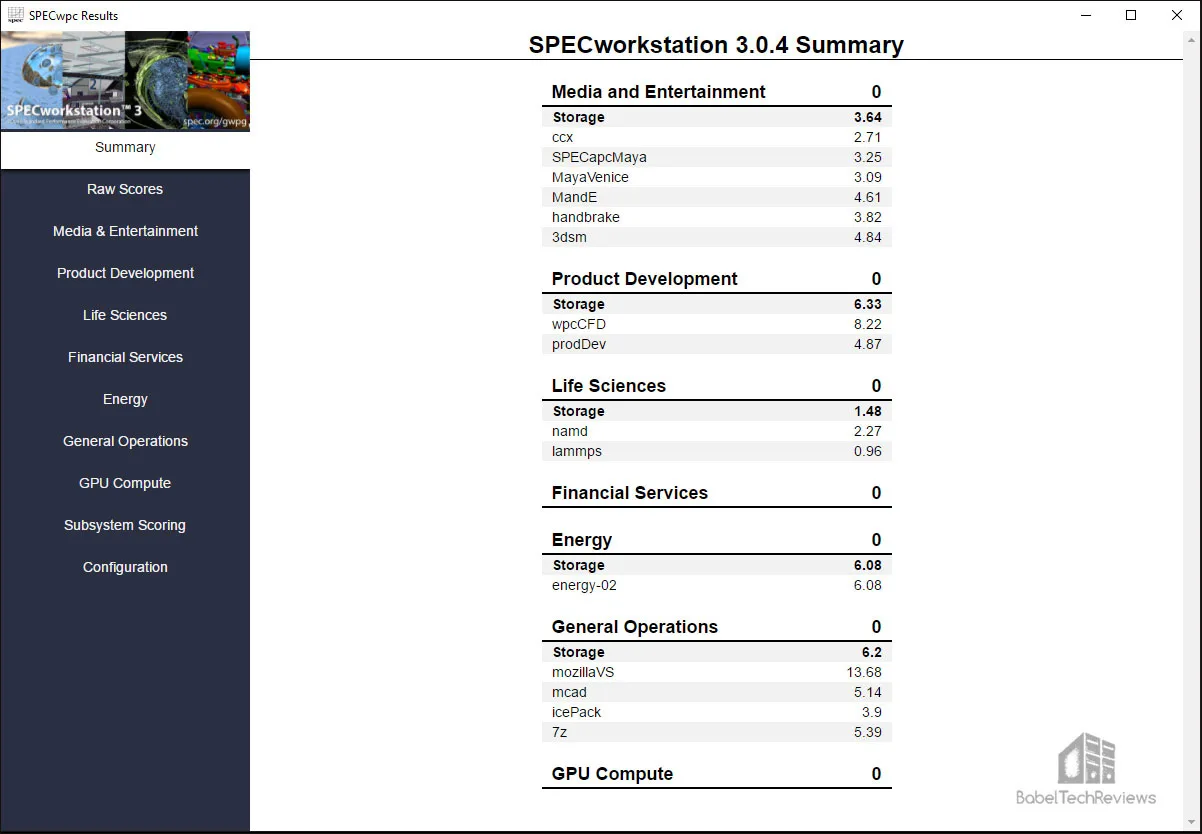Click the wpcCFD score 8.22
This screenshot has height=834, width=1202.
click(867, 324)
